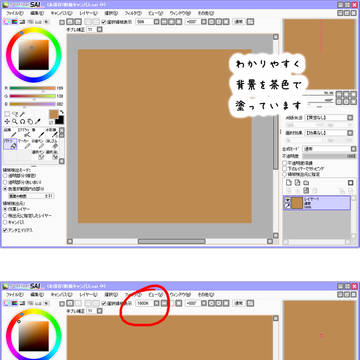The height and width of the screenshot is (360, 360).
Task: Enable 下のレイヤーでクリッピング checkbox
Action: pos(285,169)
